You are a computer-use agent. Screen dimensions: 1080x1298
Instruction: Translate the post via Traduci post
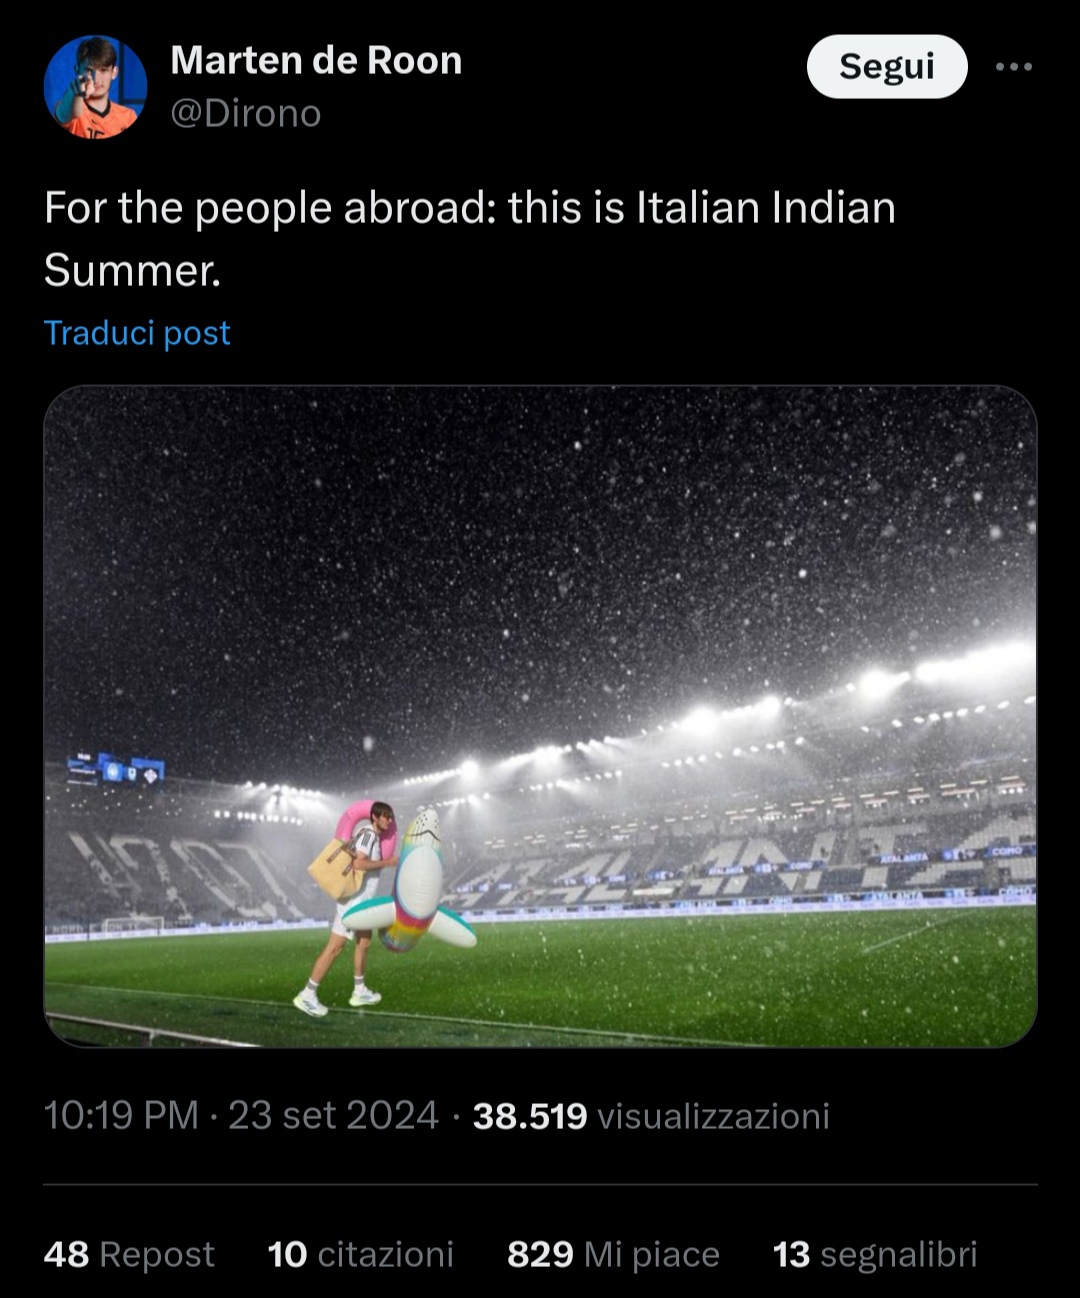(x=135, y=333)
